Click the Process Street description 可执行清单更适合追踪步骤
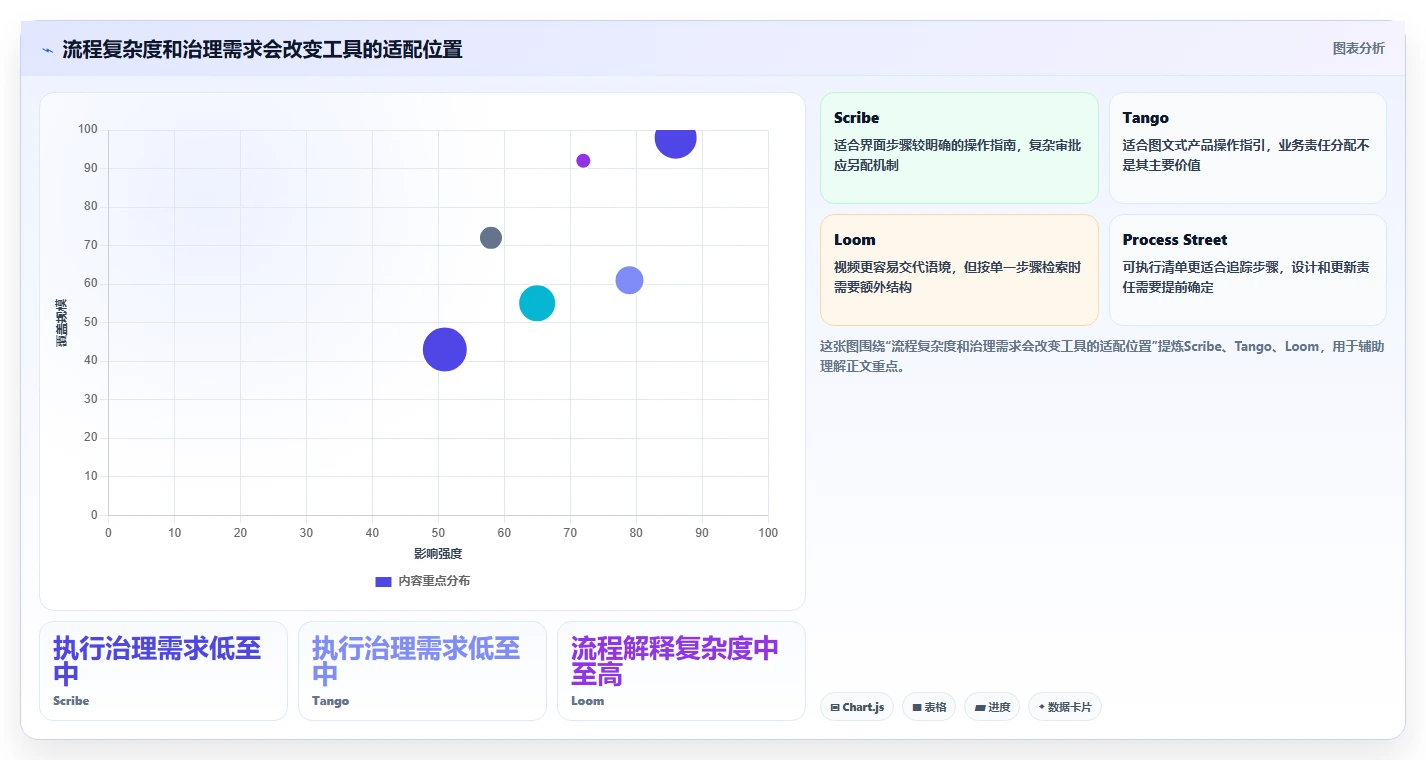Screen dimensions: 1426x760 [x=1246, y=277]
